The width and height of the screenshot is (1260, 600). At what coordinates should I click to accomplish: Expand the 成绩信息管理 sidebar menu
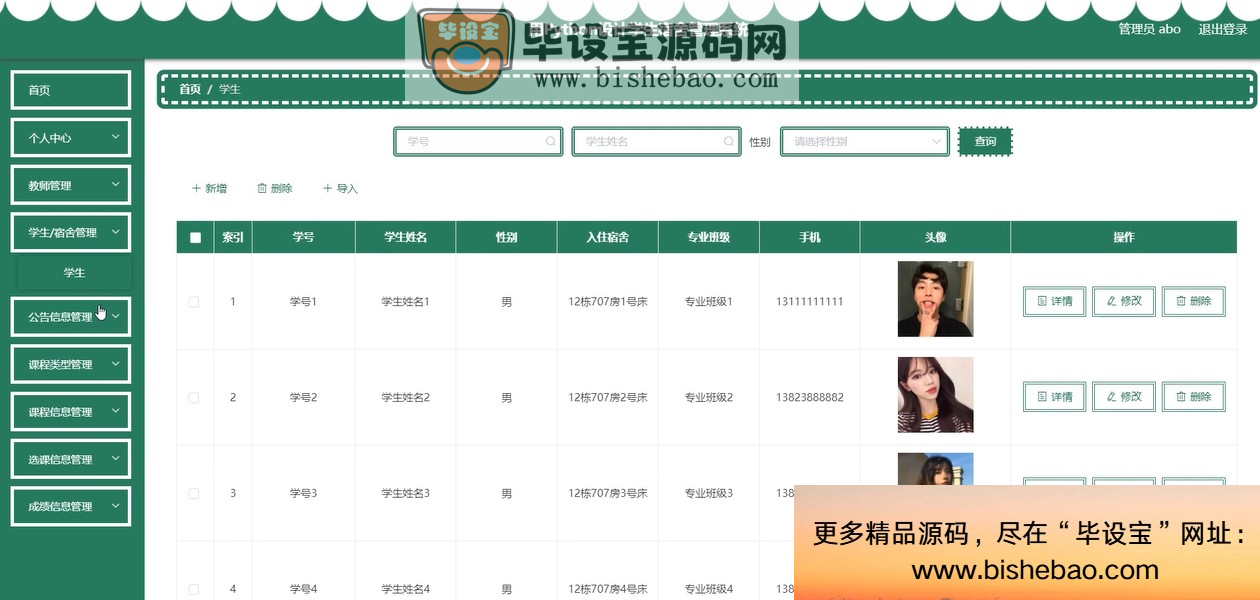pos(71,506)
